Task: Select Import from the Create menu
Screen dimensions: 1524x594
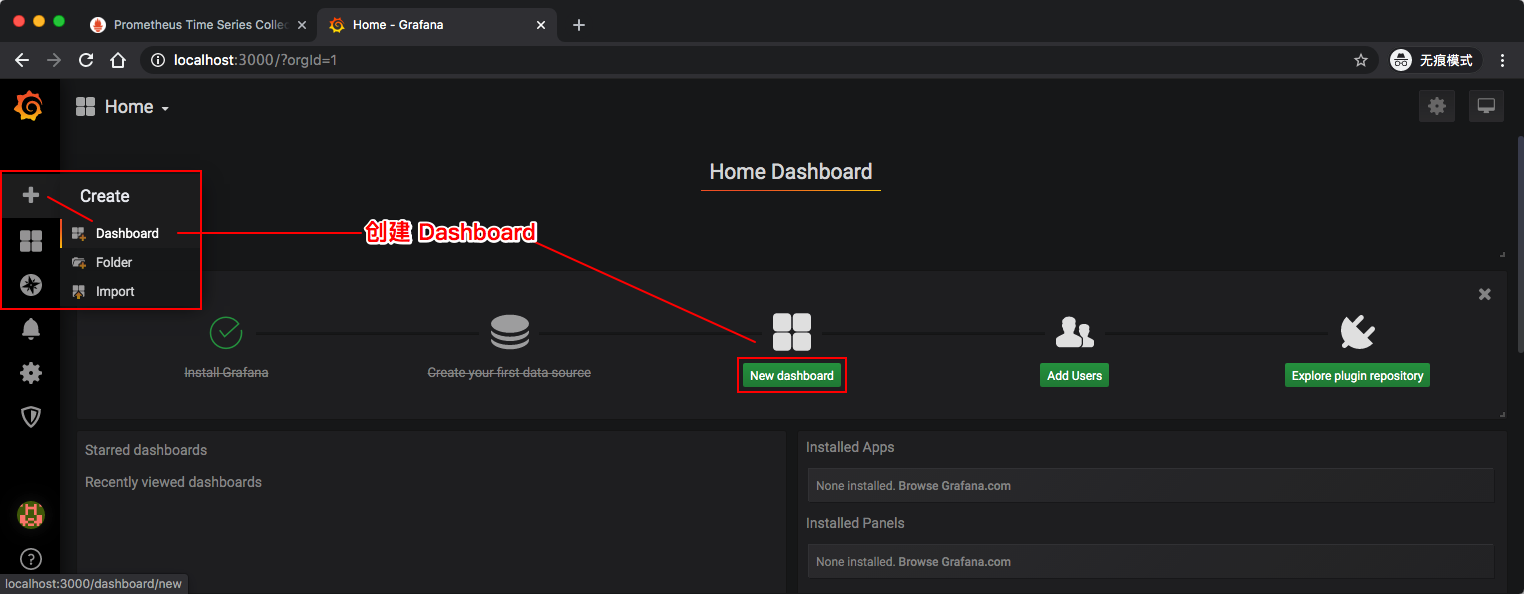Action: 115,291
